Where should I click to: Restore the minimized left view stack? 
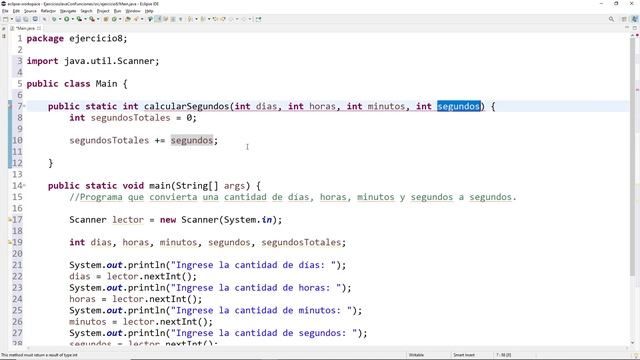(4, 28)
